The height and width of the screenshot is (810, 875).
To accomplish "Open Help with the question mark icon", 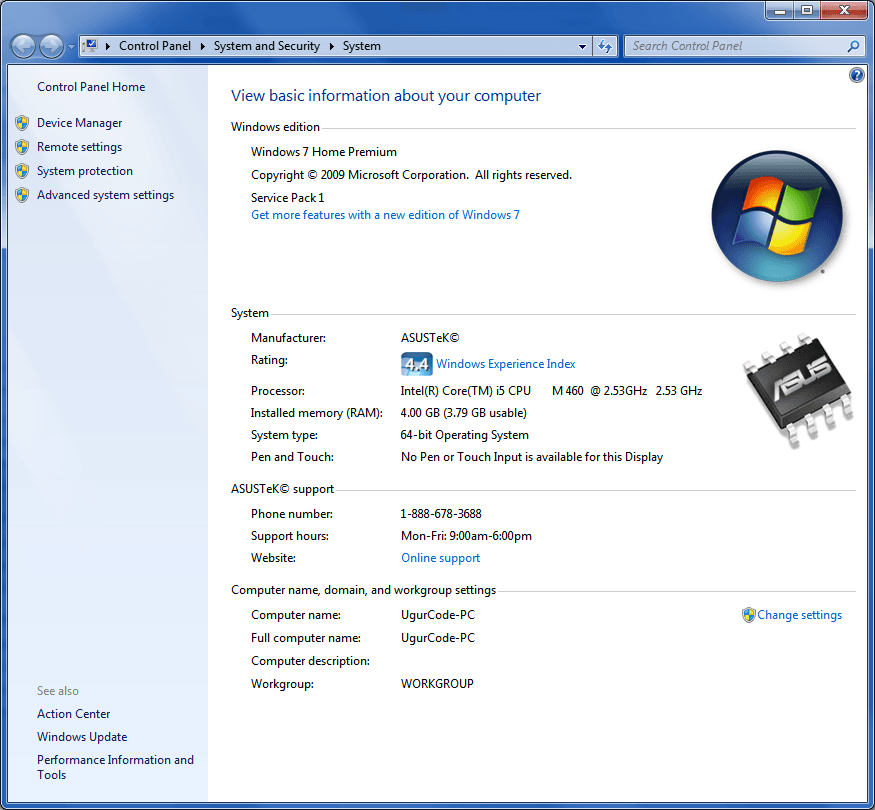I will [x=857, y=75].
